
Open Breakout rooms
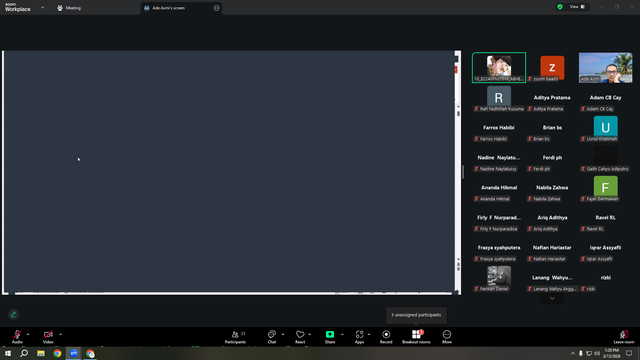(416, 337)
